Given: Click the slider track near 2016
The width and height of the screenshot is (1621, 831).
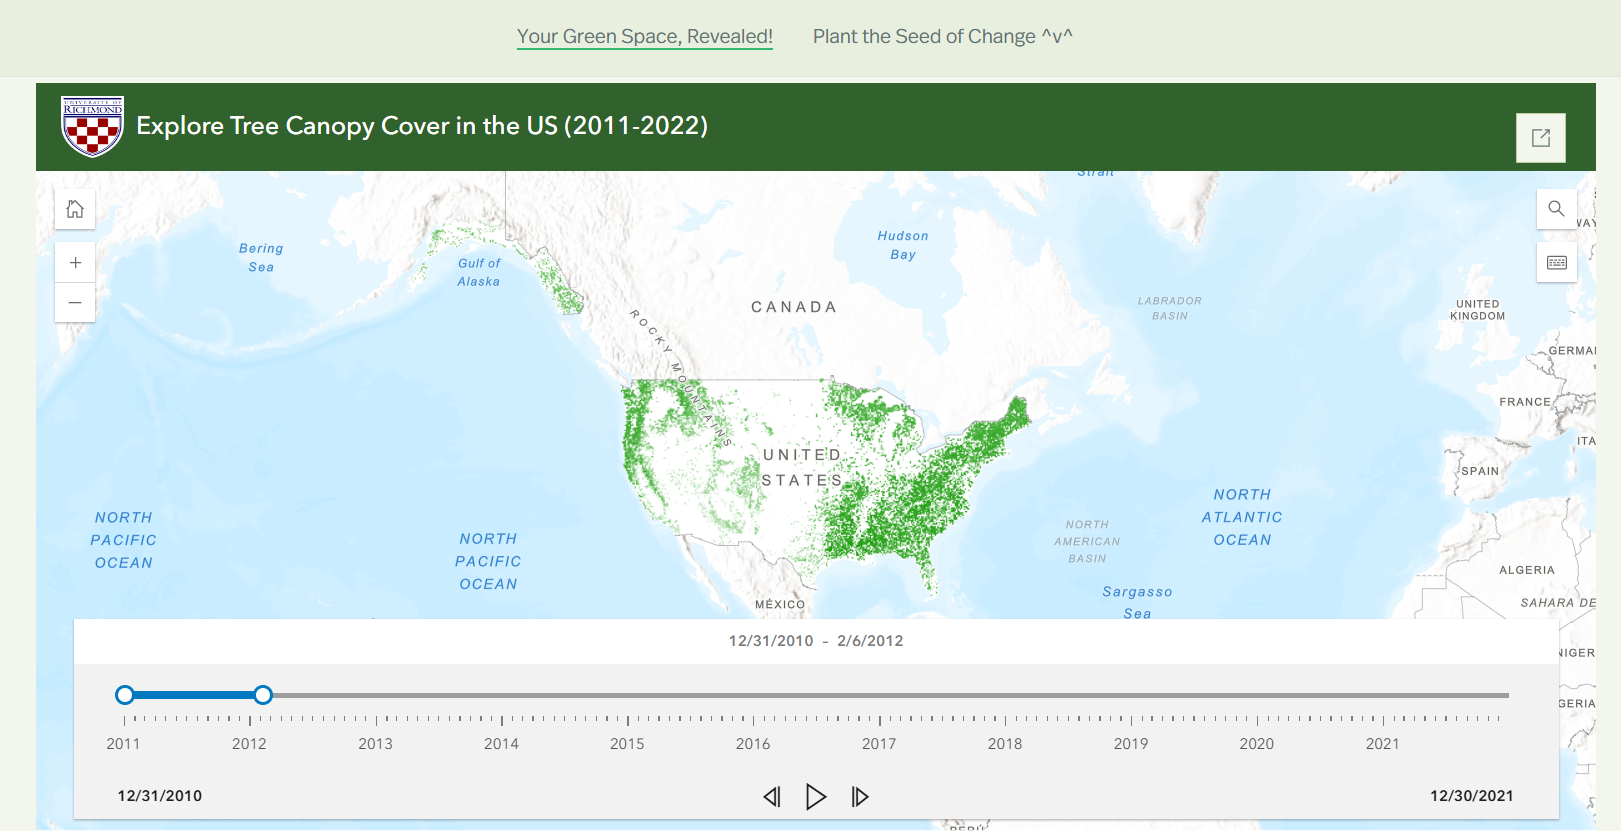Looking at the screenshot, I should pos(754,695).
